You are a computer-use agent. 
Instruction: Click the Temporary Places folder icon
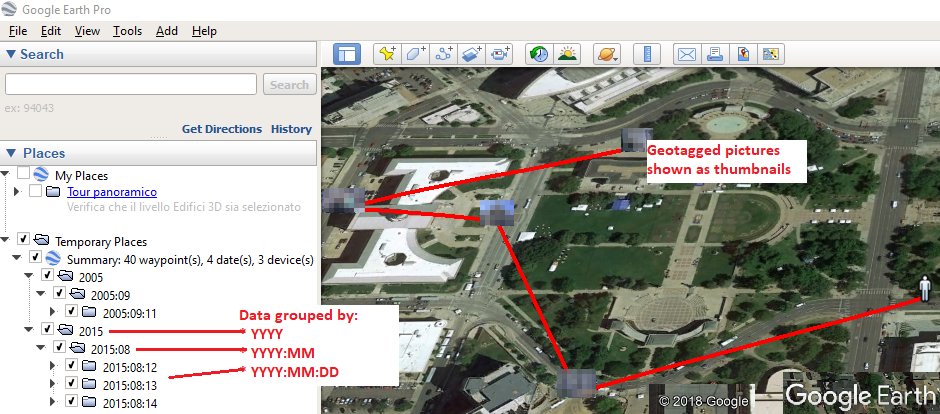pos(41,241)
